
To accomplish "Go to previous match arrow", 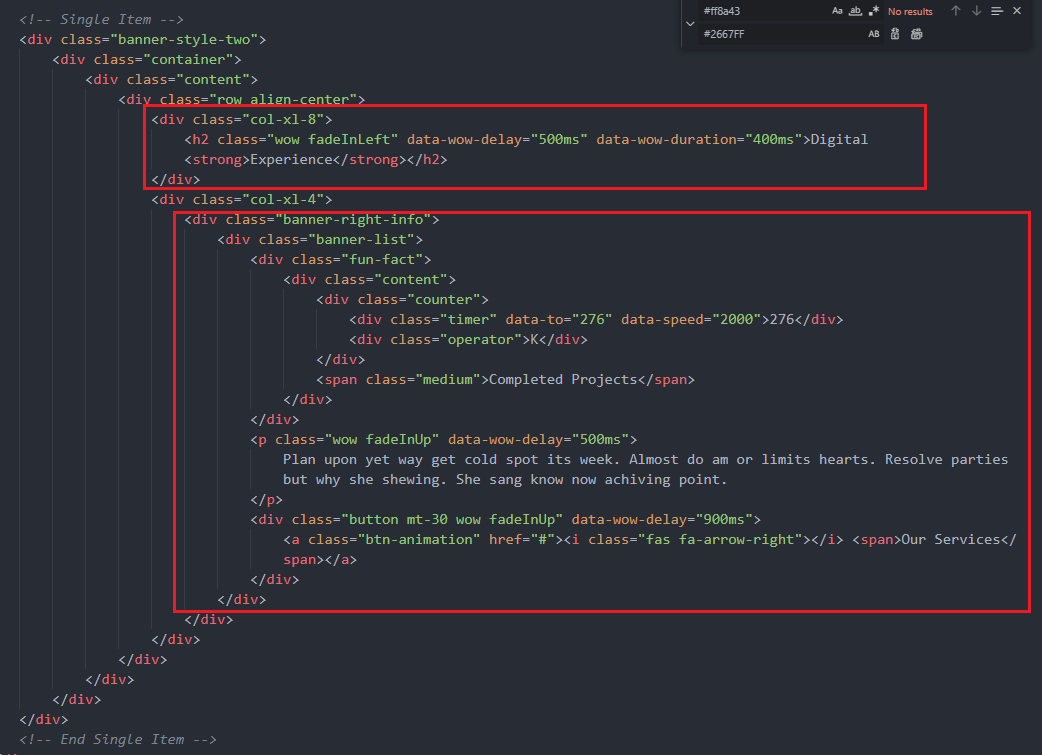I will 956,11.
